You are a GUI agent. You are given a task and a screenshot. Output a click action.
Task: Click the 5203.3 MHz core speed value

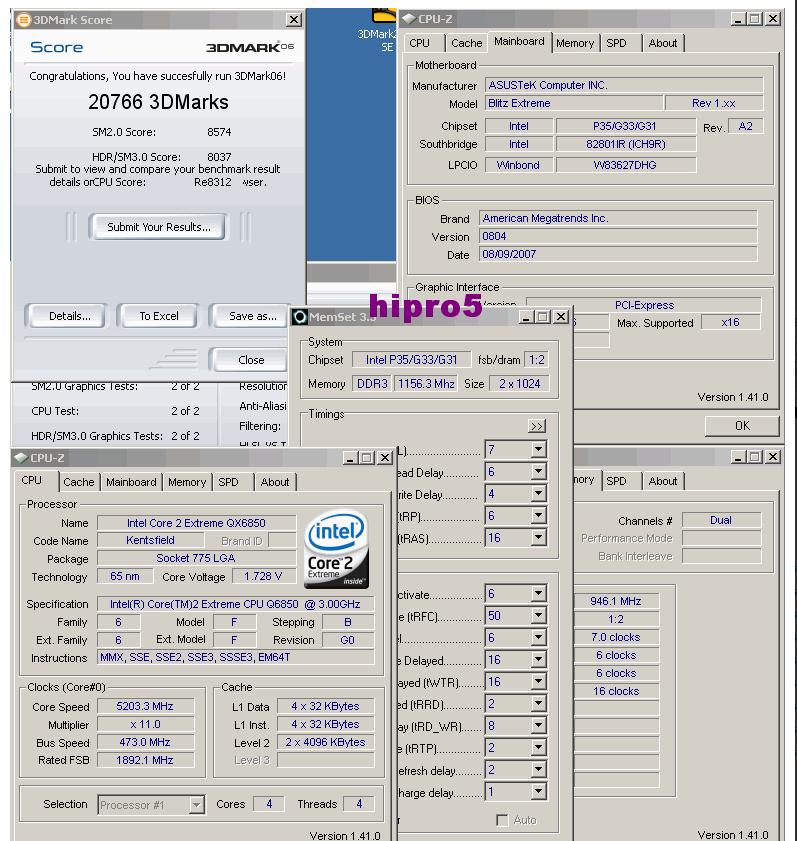tap(145, 706)
